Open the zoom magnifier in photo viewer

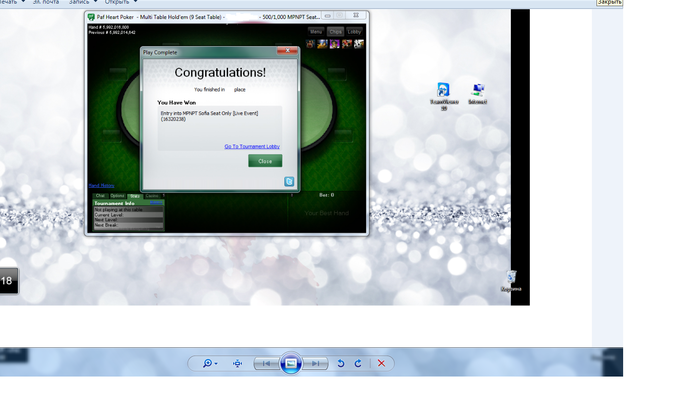pyautogui.click(x=207, y=363)
